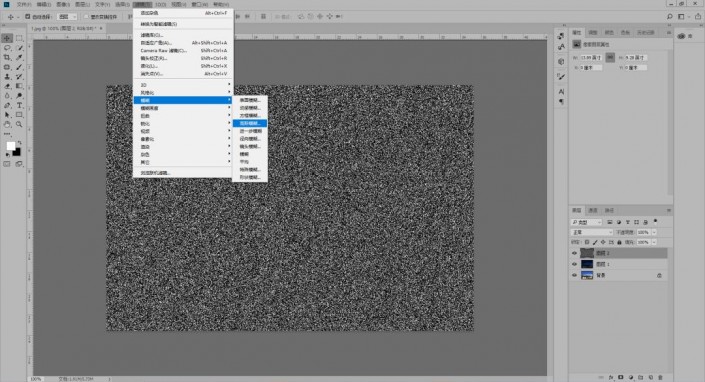Image resolution: width=705 pixels, height=382 pixels.
Task: Select the Crop tool
Action: [x=7, y=58]
